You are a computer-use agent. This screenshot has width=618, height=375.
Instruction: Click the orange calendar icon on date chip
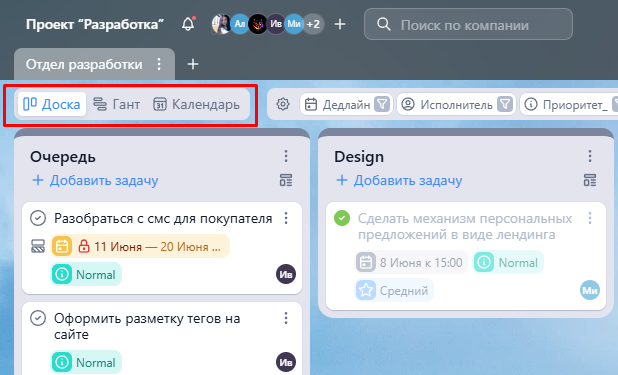click(61, 246)
